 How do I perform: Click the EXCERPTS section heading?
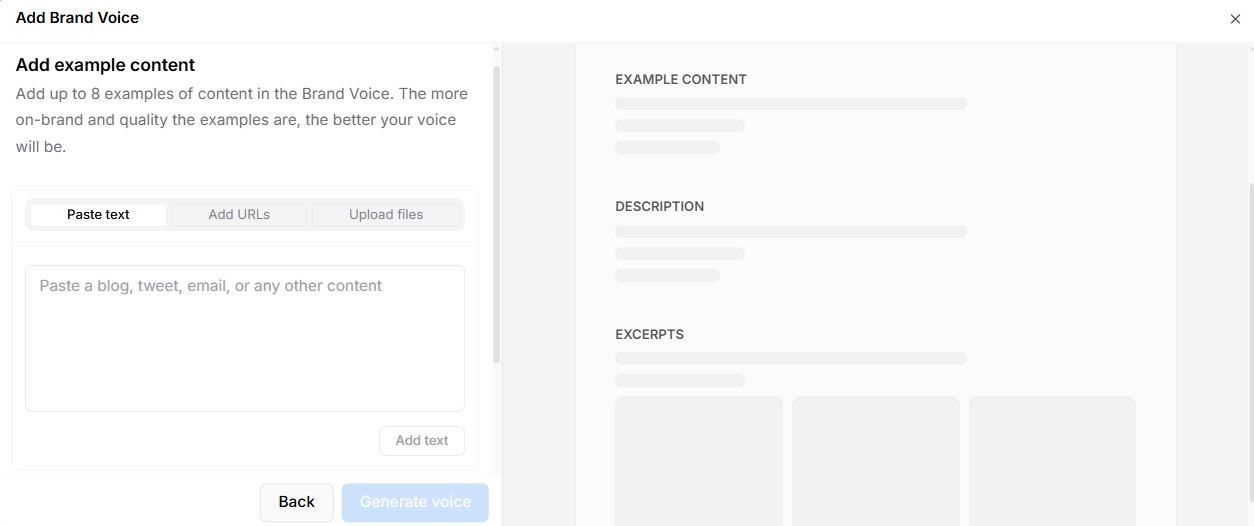[649, 334]
